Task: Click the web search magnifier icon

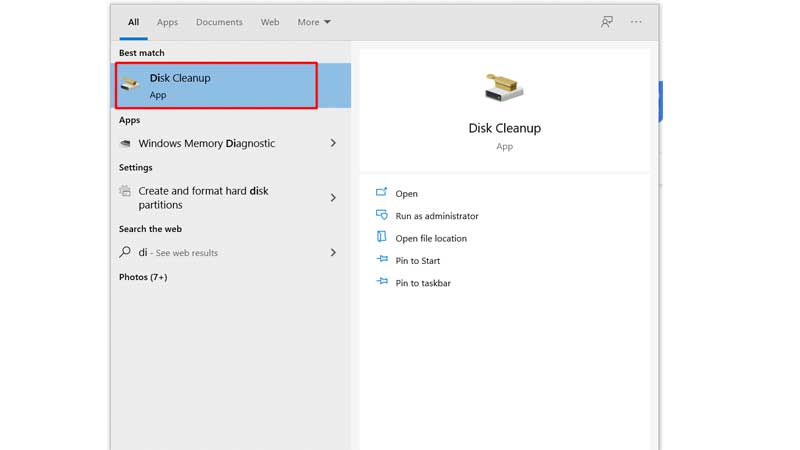Action: tap(126, 253)
